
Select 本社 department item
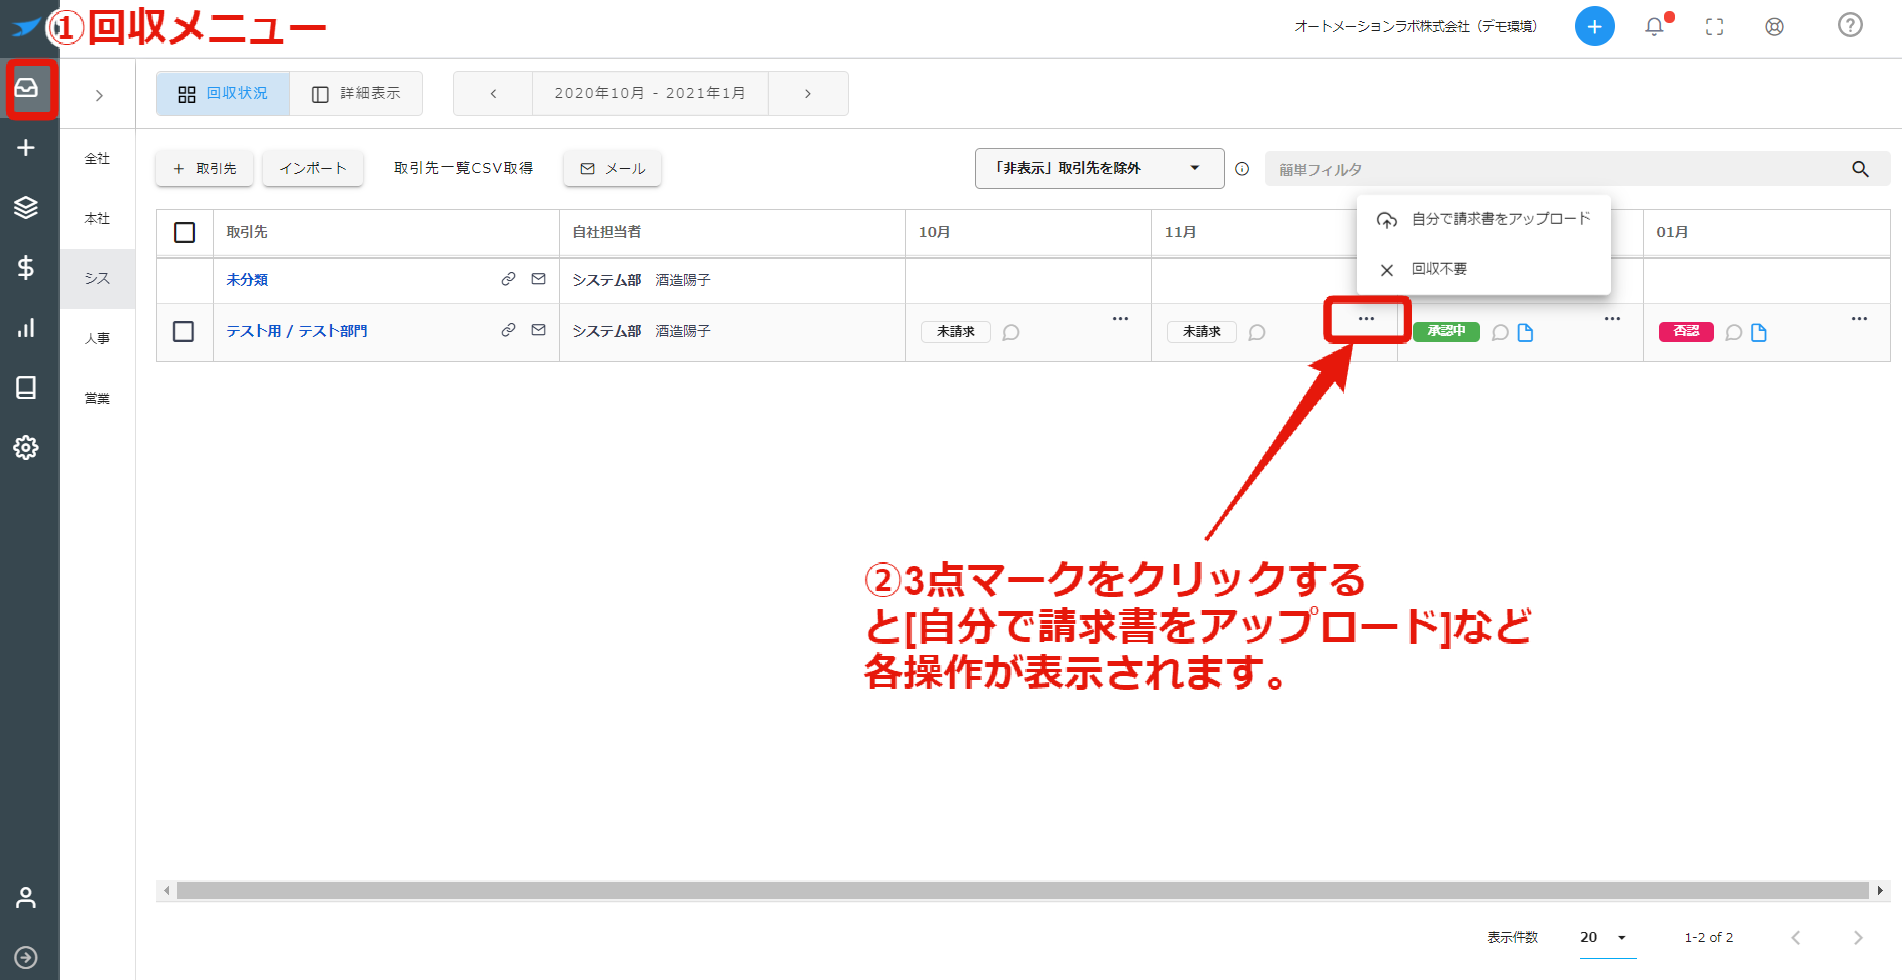tap(97, 219)
